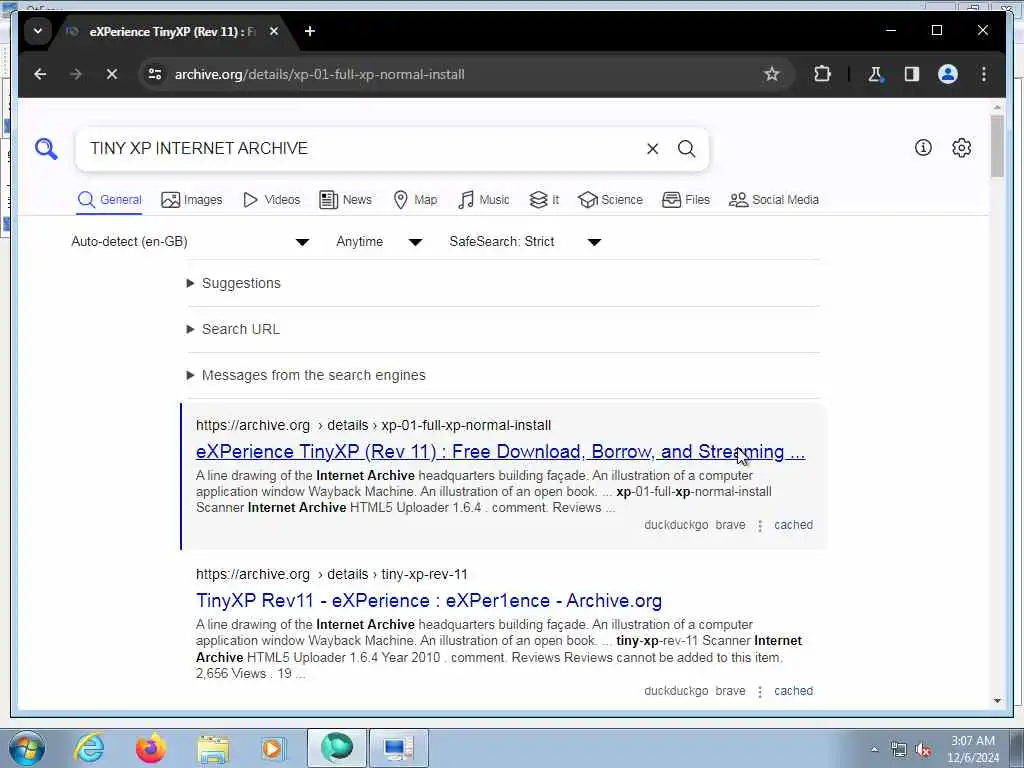Bookmark this page with the star icon

pos(771,74)
